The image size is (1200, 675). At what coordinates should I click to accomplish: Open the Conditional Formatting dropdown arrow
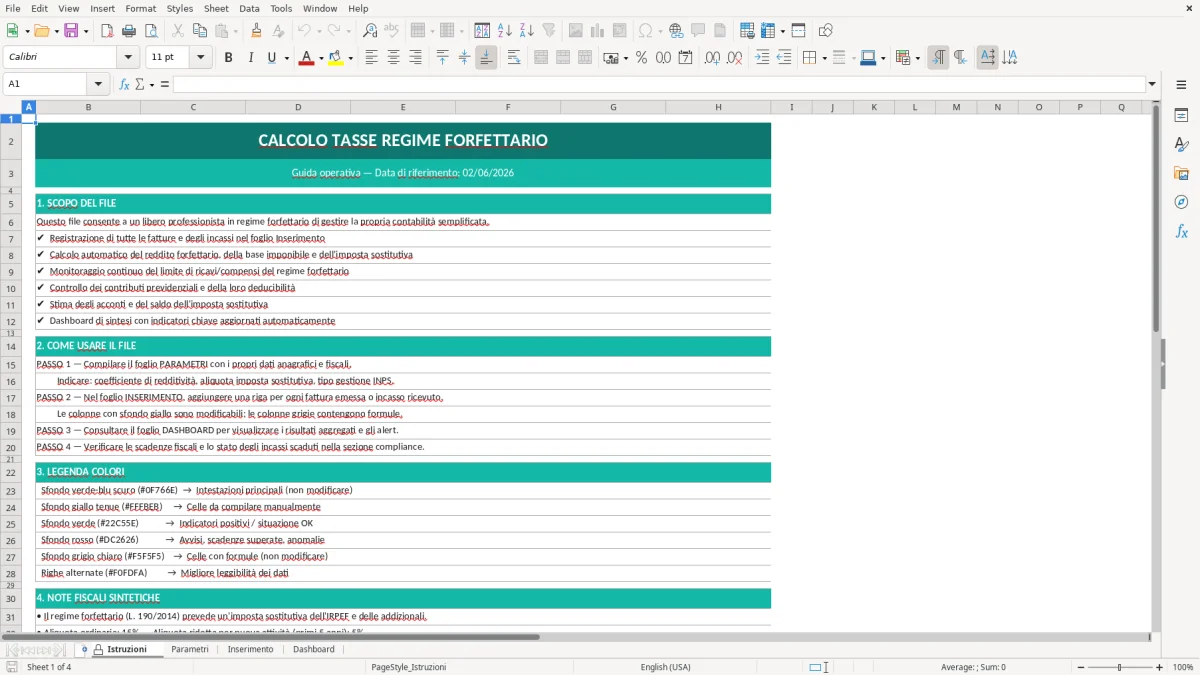(917, 58)
